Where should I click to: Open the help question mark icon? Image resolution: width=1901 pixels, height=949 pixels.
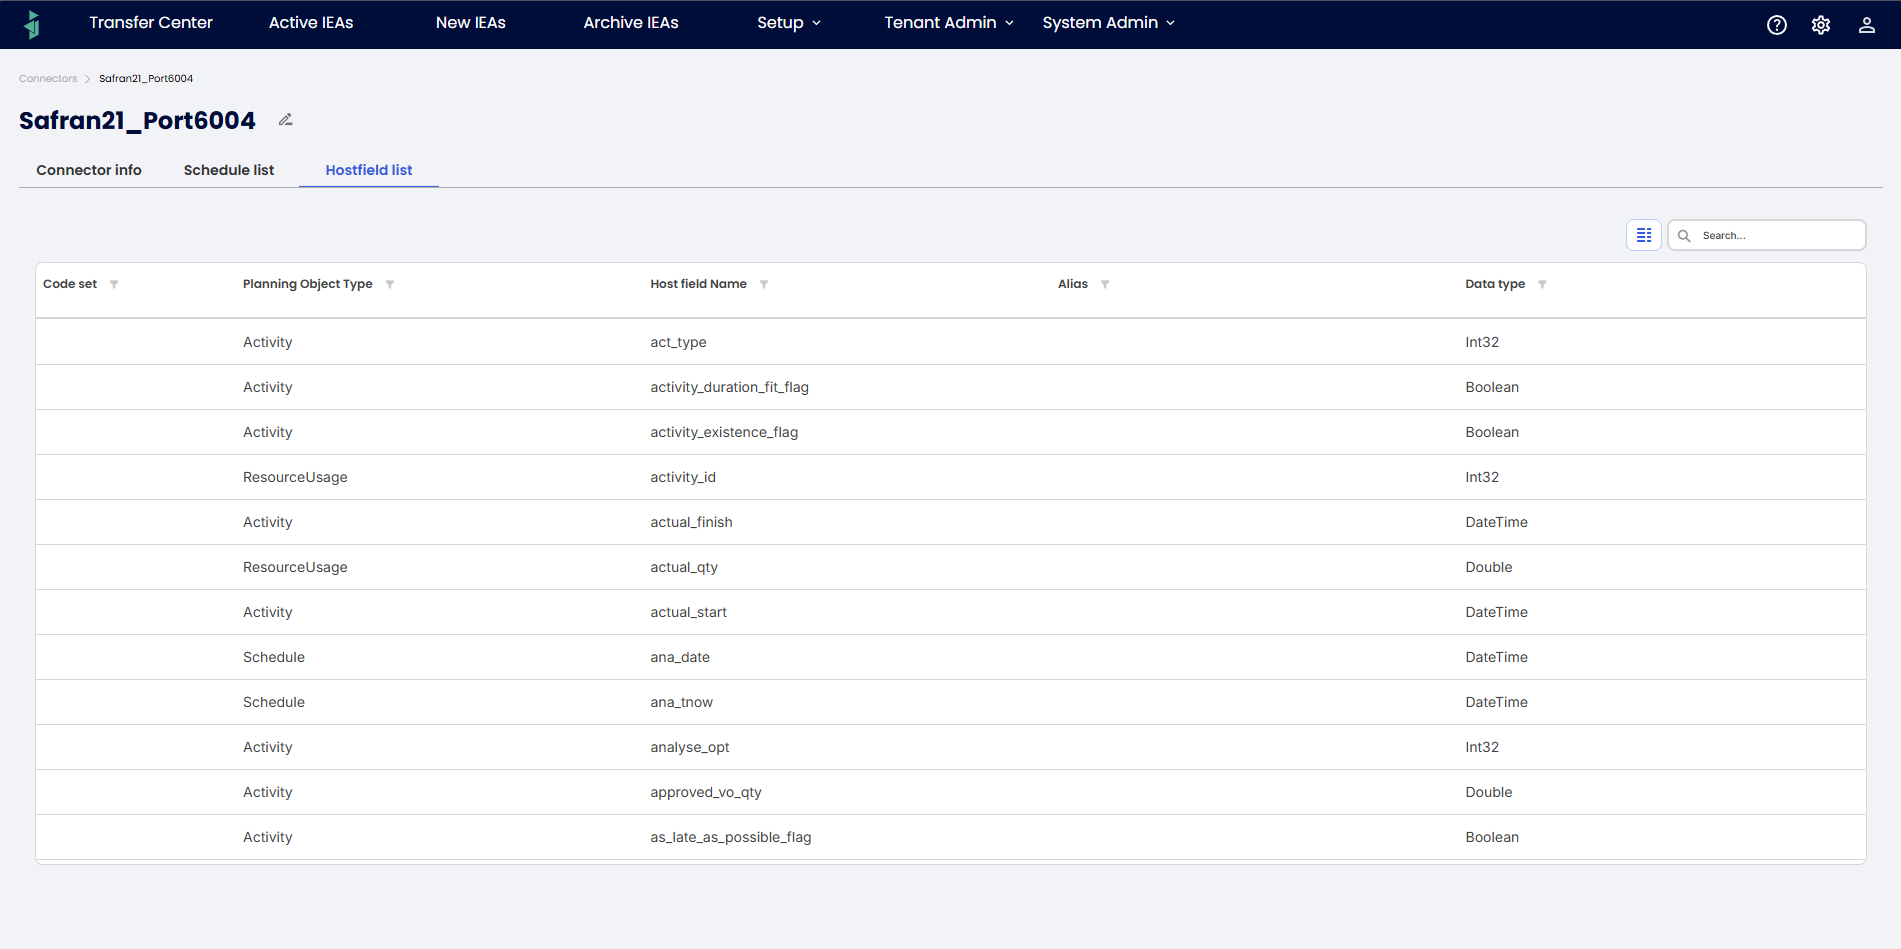point(1777,25)
